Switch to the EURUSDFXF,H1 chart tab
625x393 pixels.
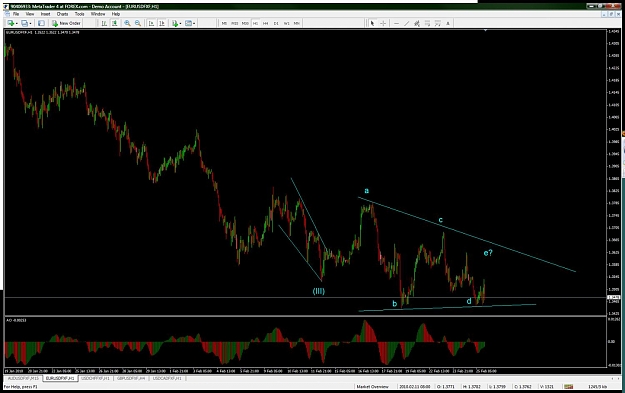(x=60, y=378)
